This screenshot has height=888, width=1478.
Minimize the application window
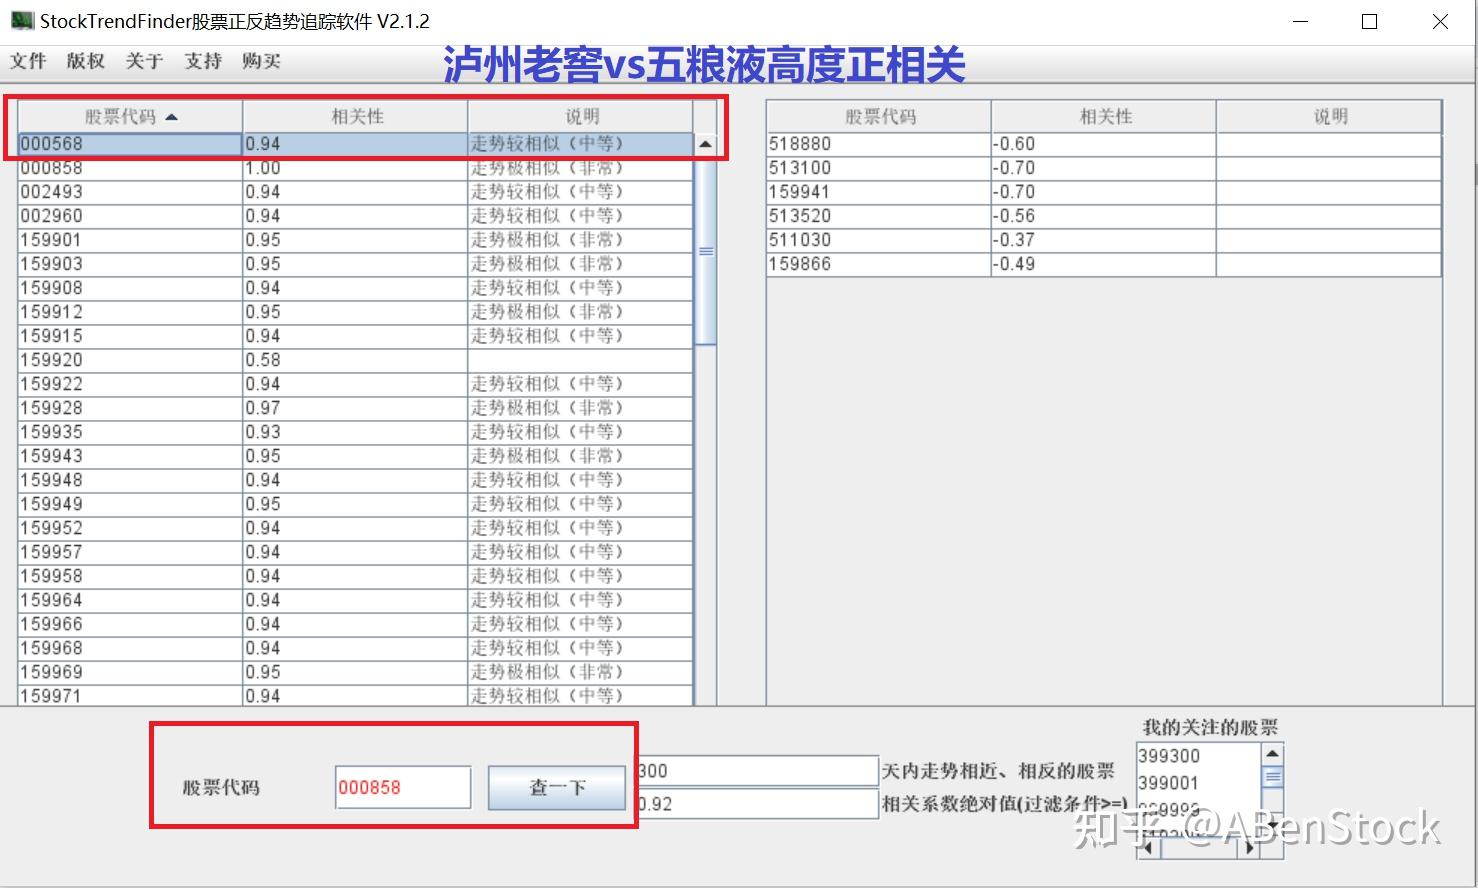coord(1301,21)
